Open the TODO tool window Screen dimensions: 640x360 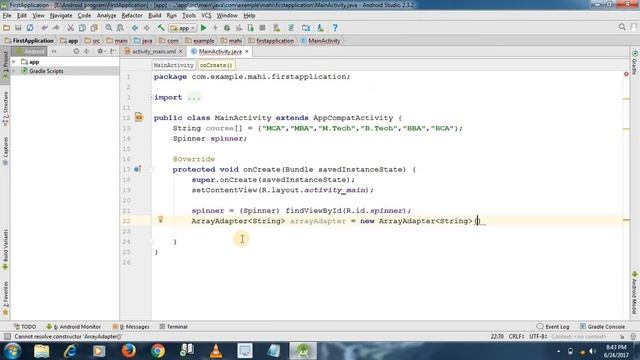24,327
